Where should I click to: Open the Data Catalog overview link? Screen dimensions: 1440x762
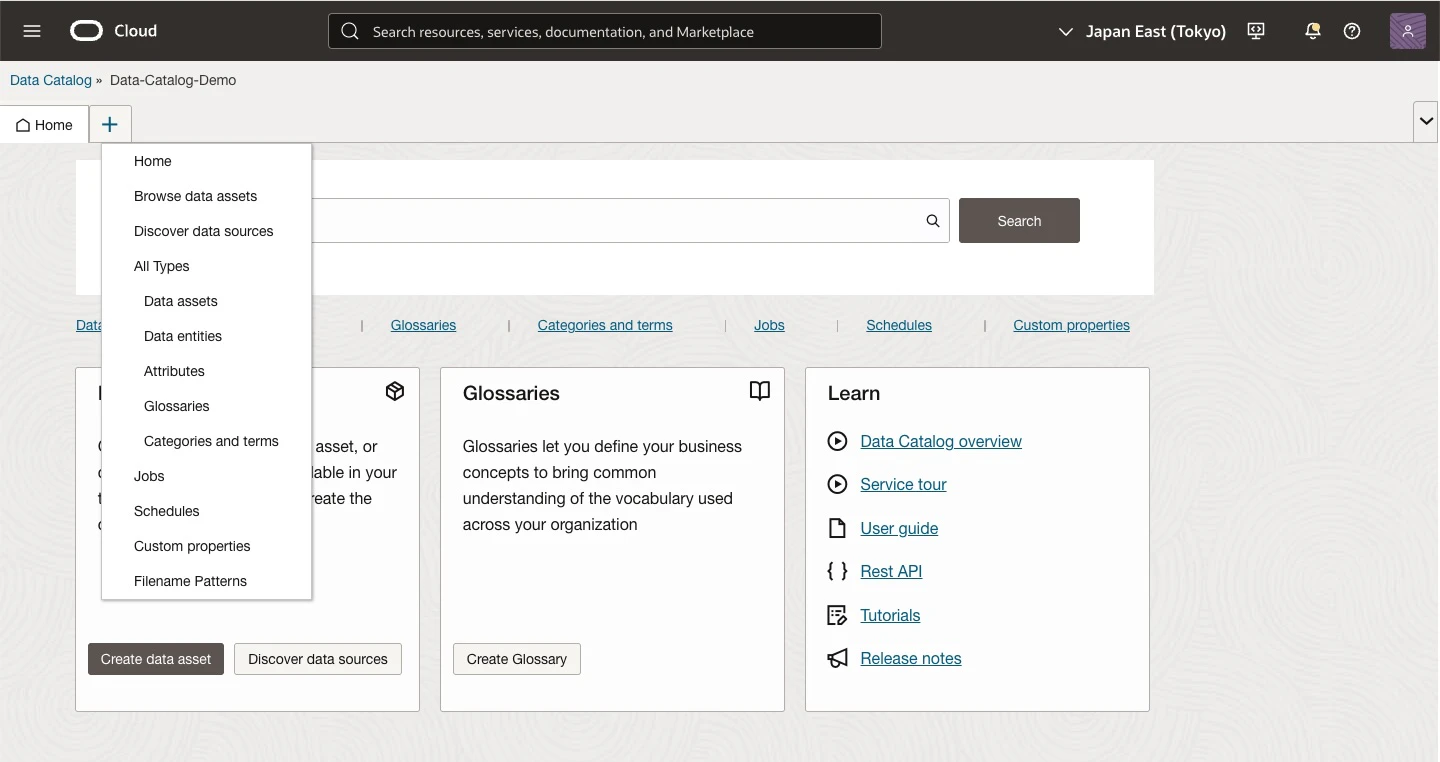coord(941,441)
